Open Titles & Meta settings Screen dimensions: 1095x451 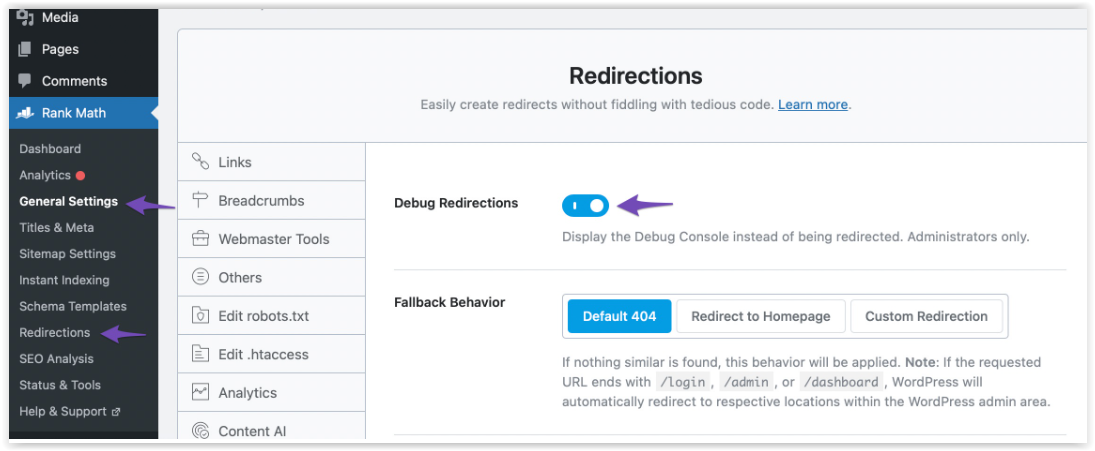[57, 228]
